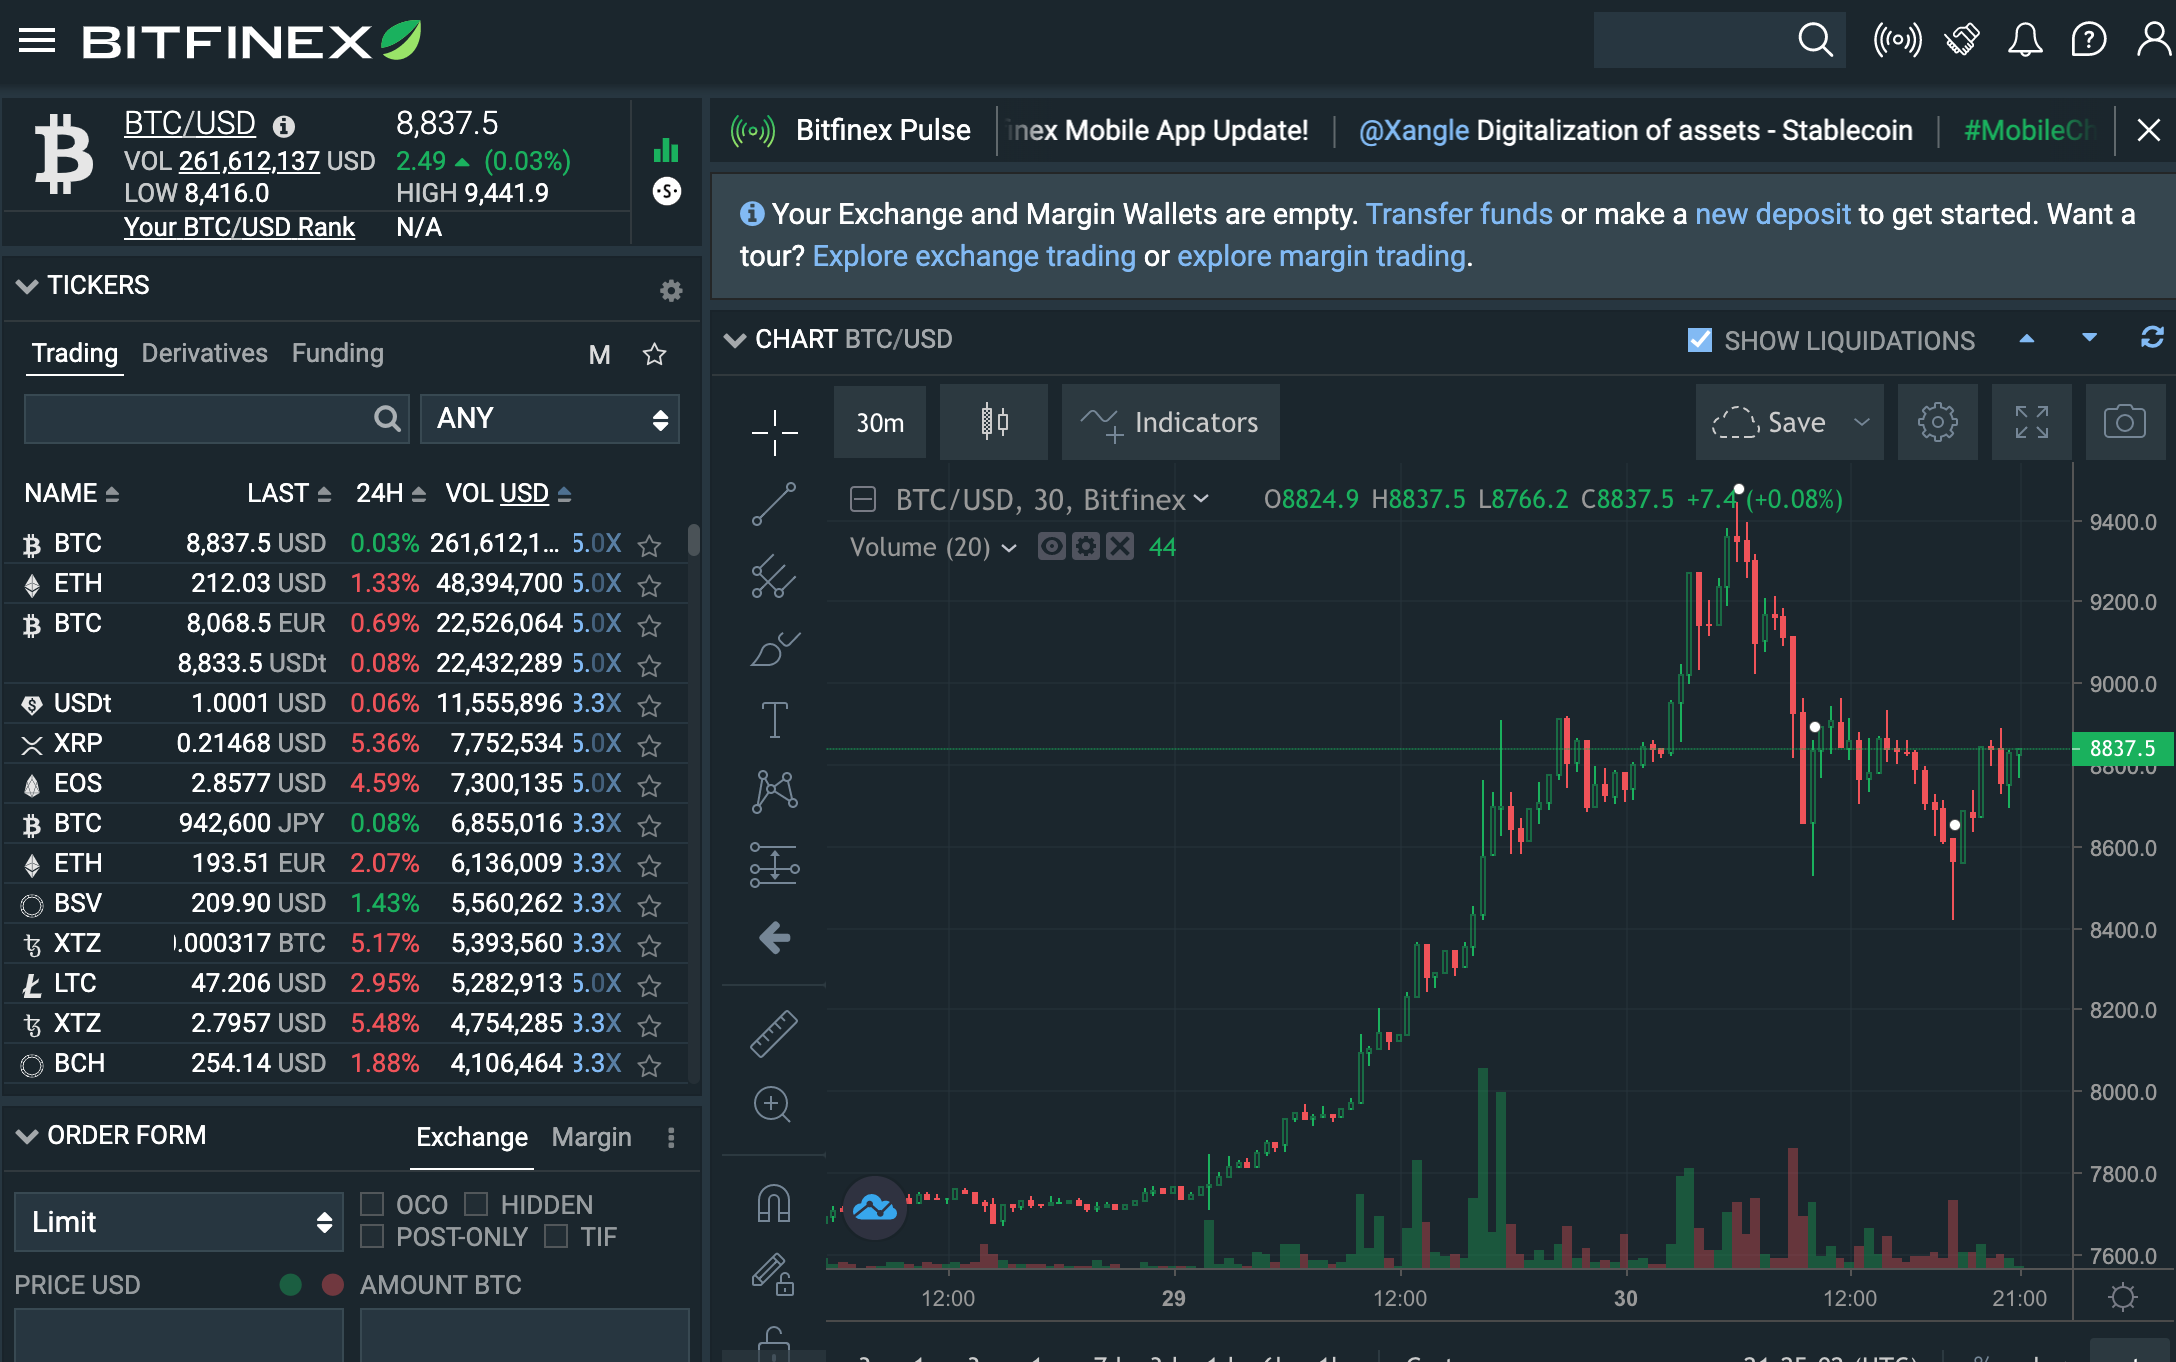Open chart settings via the gear icon

(1937, 422)
